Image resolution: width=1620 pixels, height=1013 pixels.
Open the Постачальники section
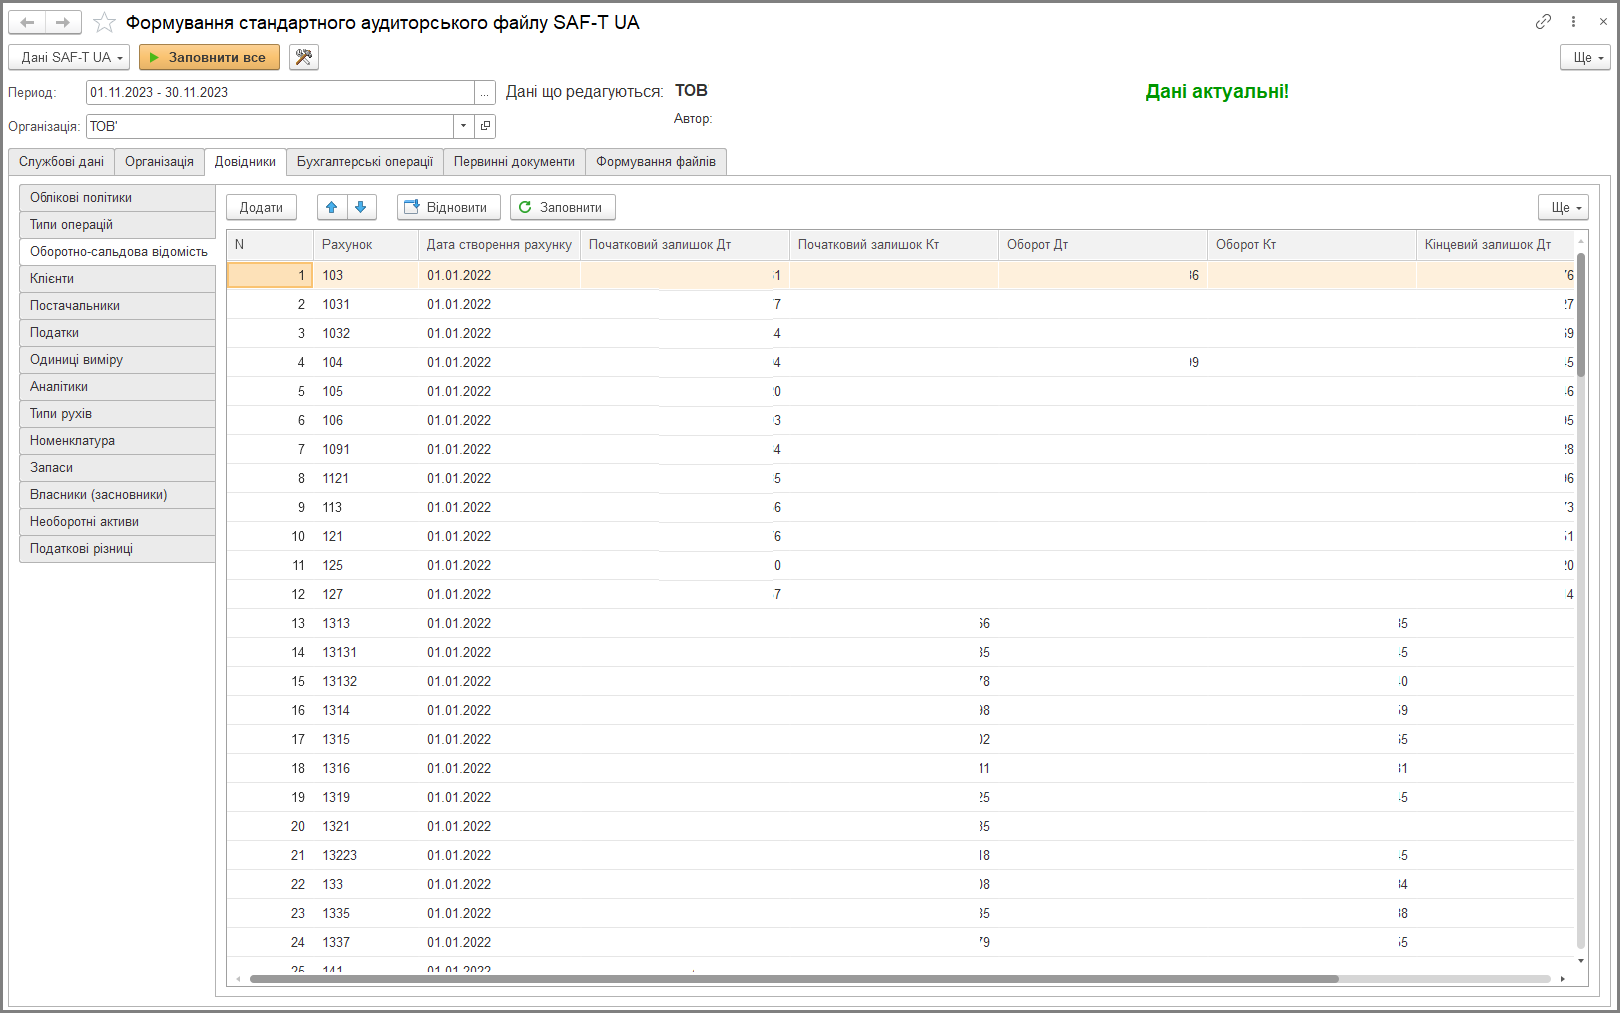pos(117,306)
